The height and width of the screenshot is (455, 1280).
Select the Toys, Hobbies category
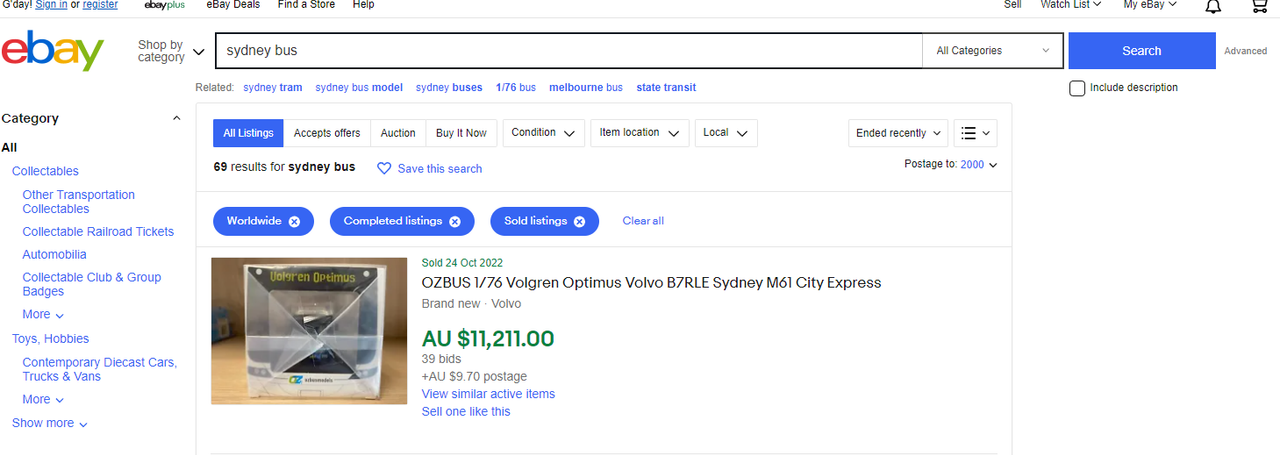(x=50, y=339)
